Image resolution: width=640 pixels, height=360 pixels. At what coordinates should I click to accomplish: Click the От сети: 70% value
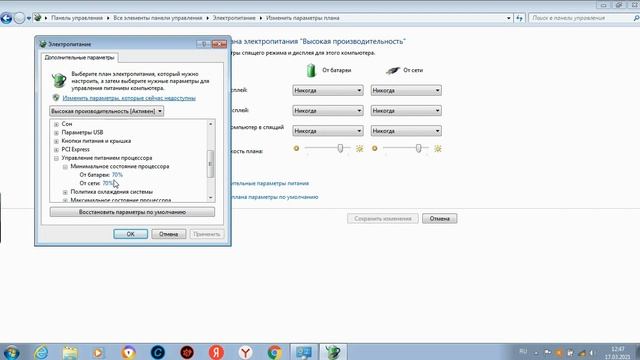click(108, 183)
